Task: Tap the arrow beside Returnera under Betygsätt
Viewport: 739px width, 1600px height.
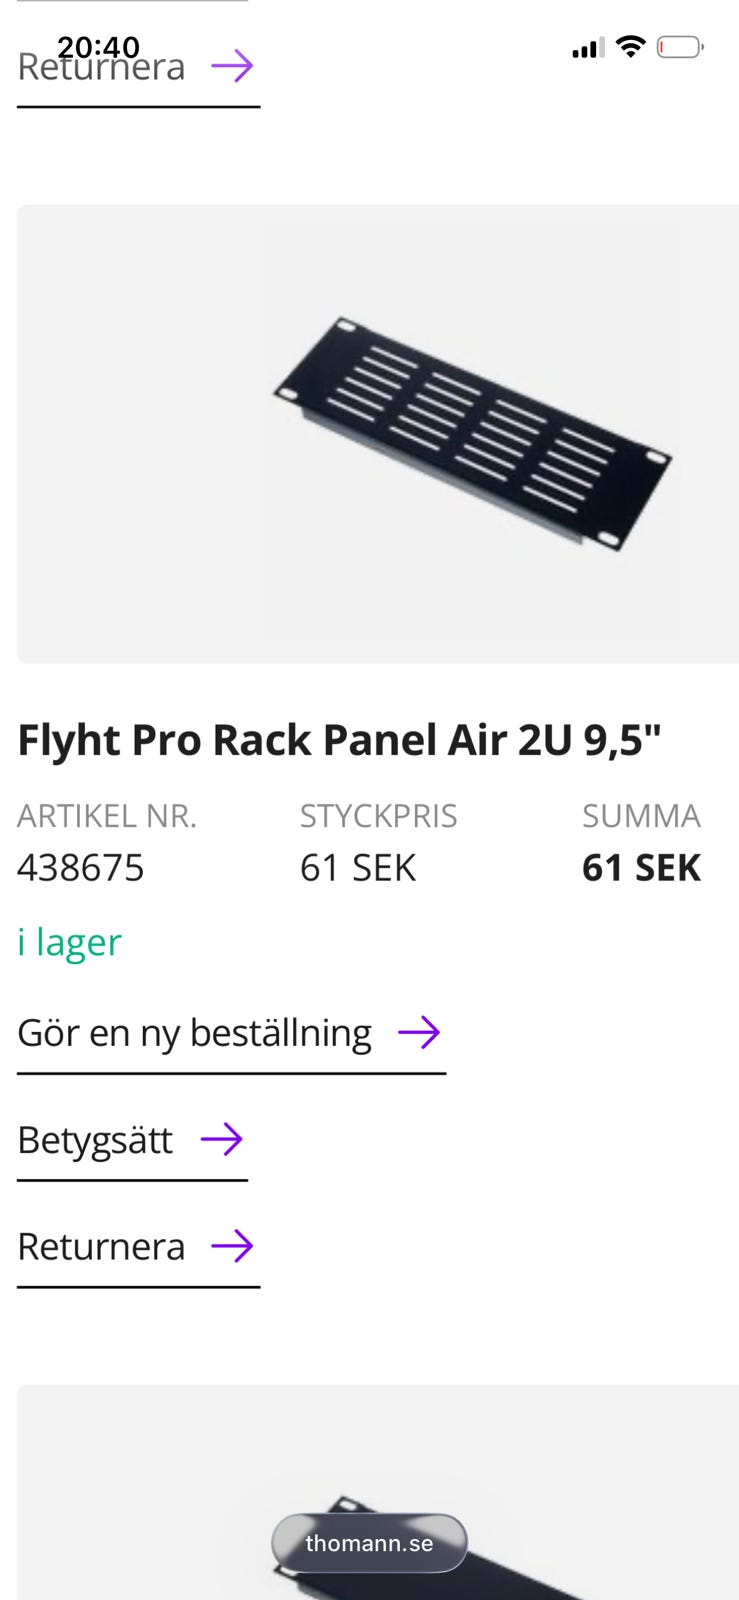Action: 232,1246
